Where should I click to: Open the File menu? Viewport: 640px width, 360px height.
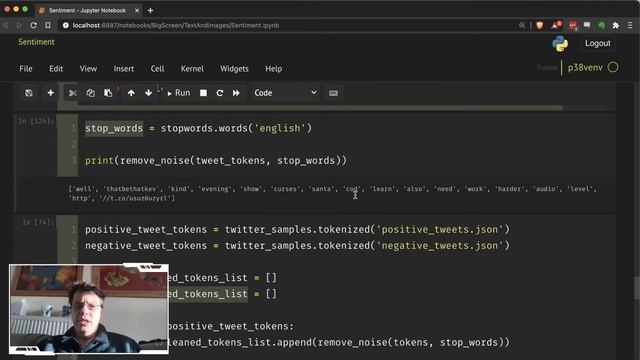pos(26,69)
